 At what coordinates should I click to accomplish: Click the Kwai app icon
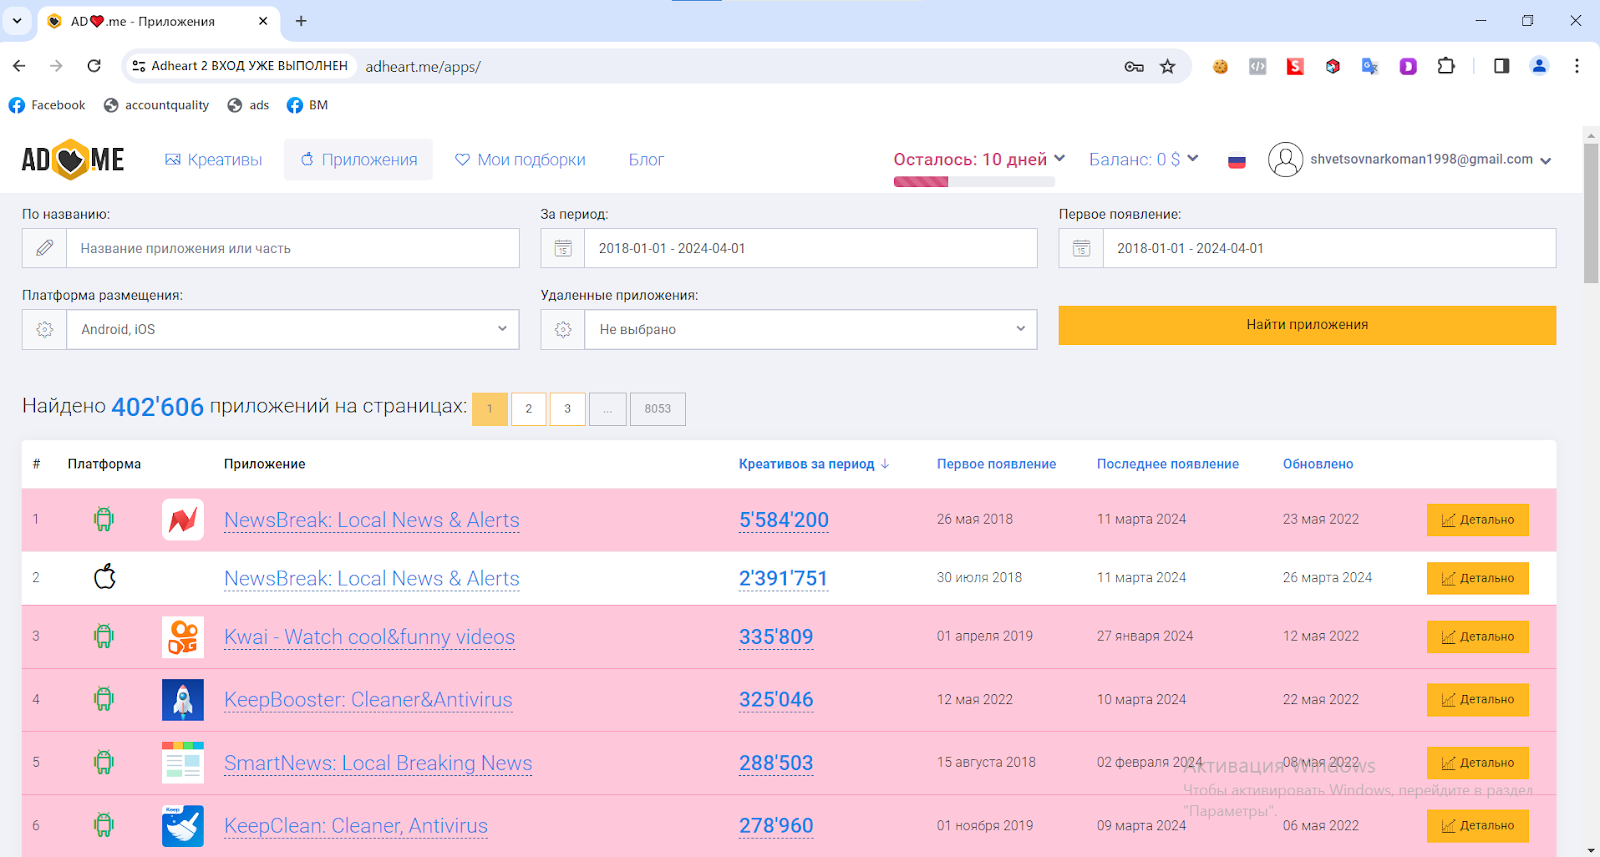point(183,637)
